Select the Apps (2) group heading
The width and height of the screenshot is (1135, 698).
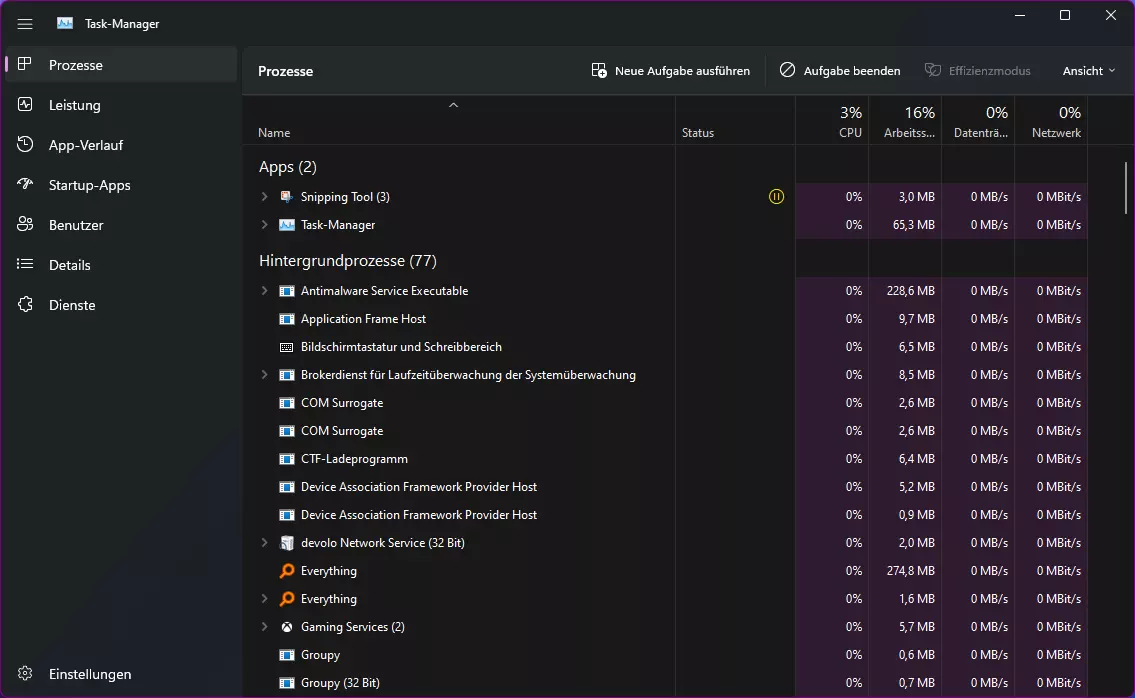click(x=287, y=167)
